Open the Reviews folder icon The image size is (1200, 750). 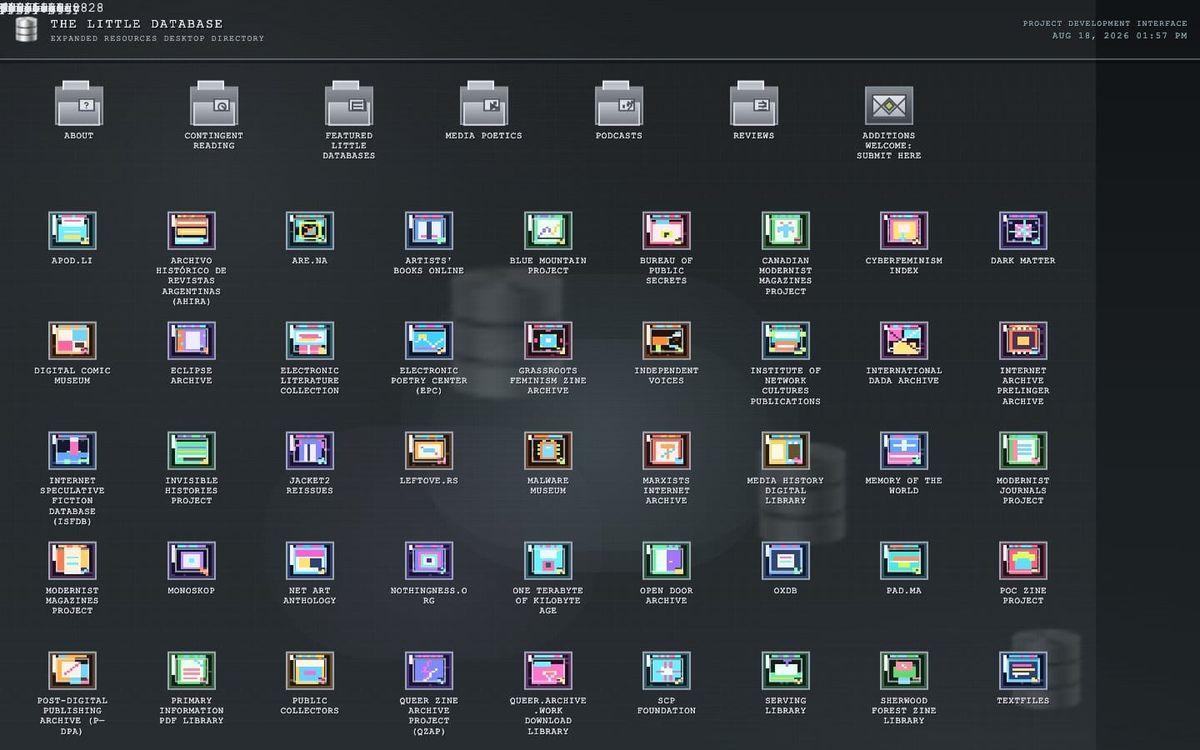click(x=754, y=103)
